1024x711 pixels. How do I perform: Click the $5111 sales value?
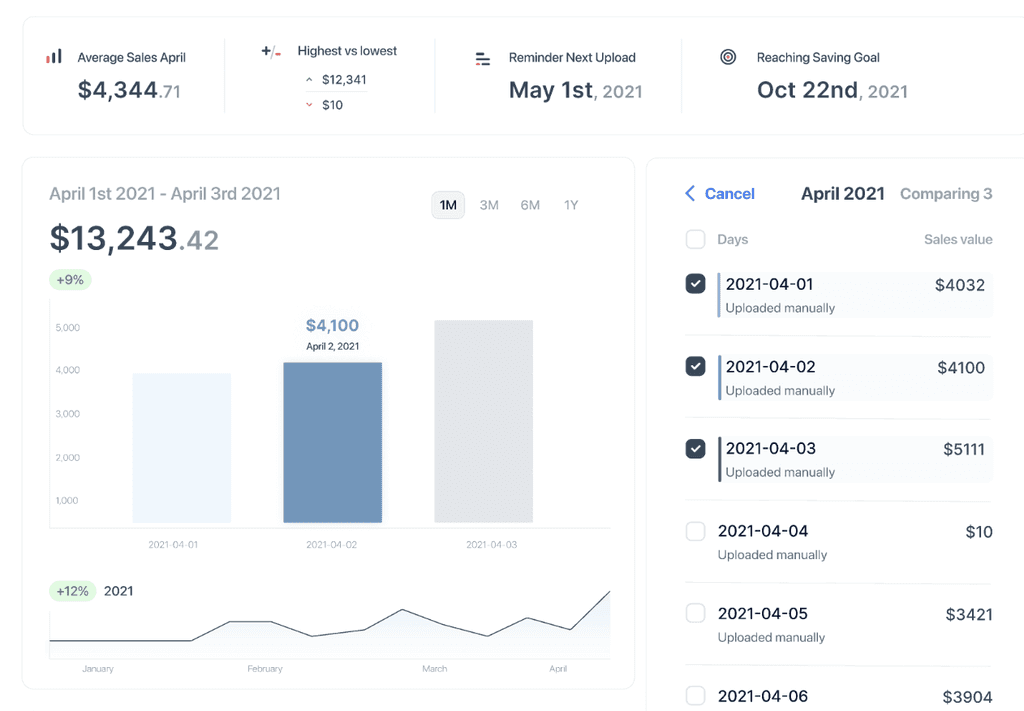pos(964,449)
